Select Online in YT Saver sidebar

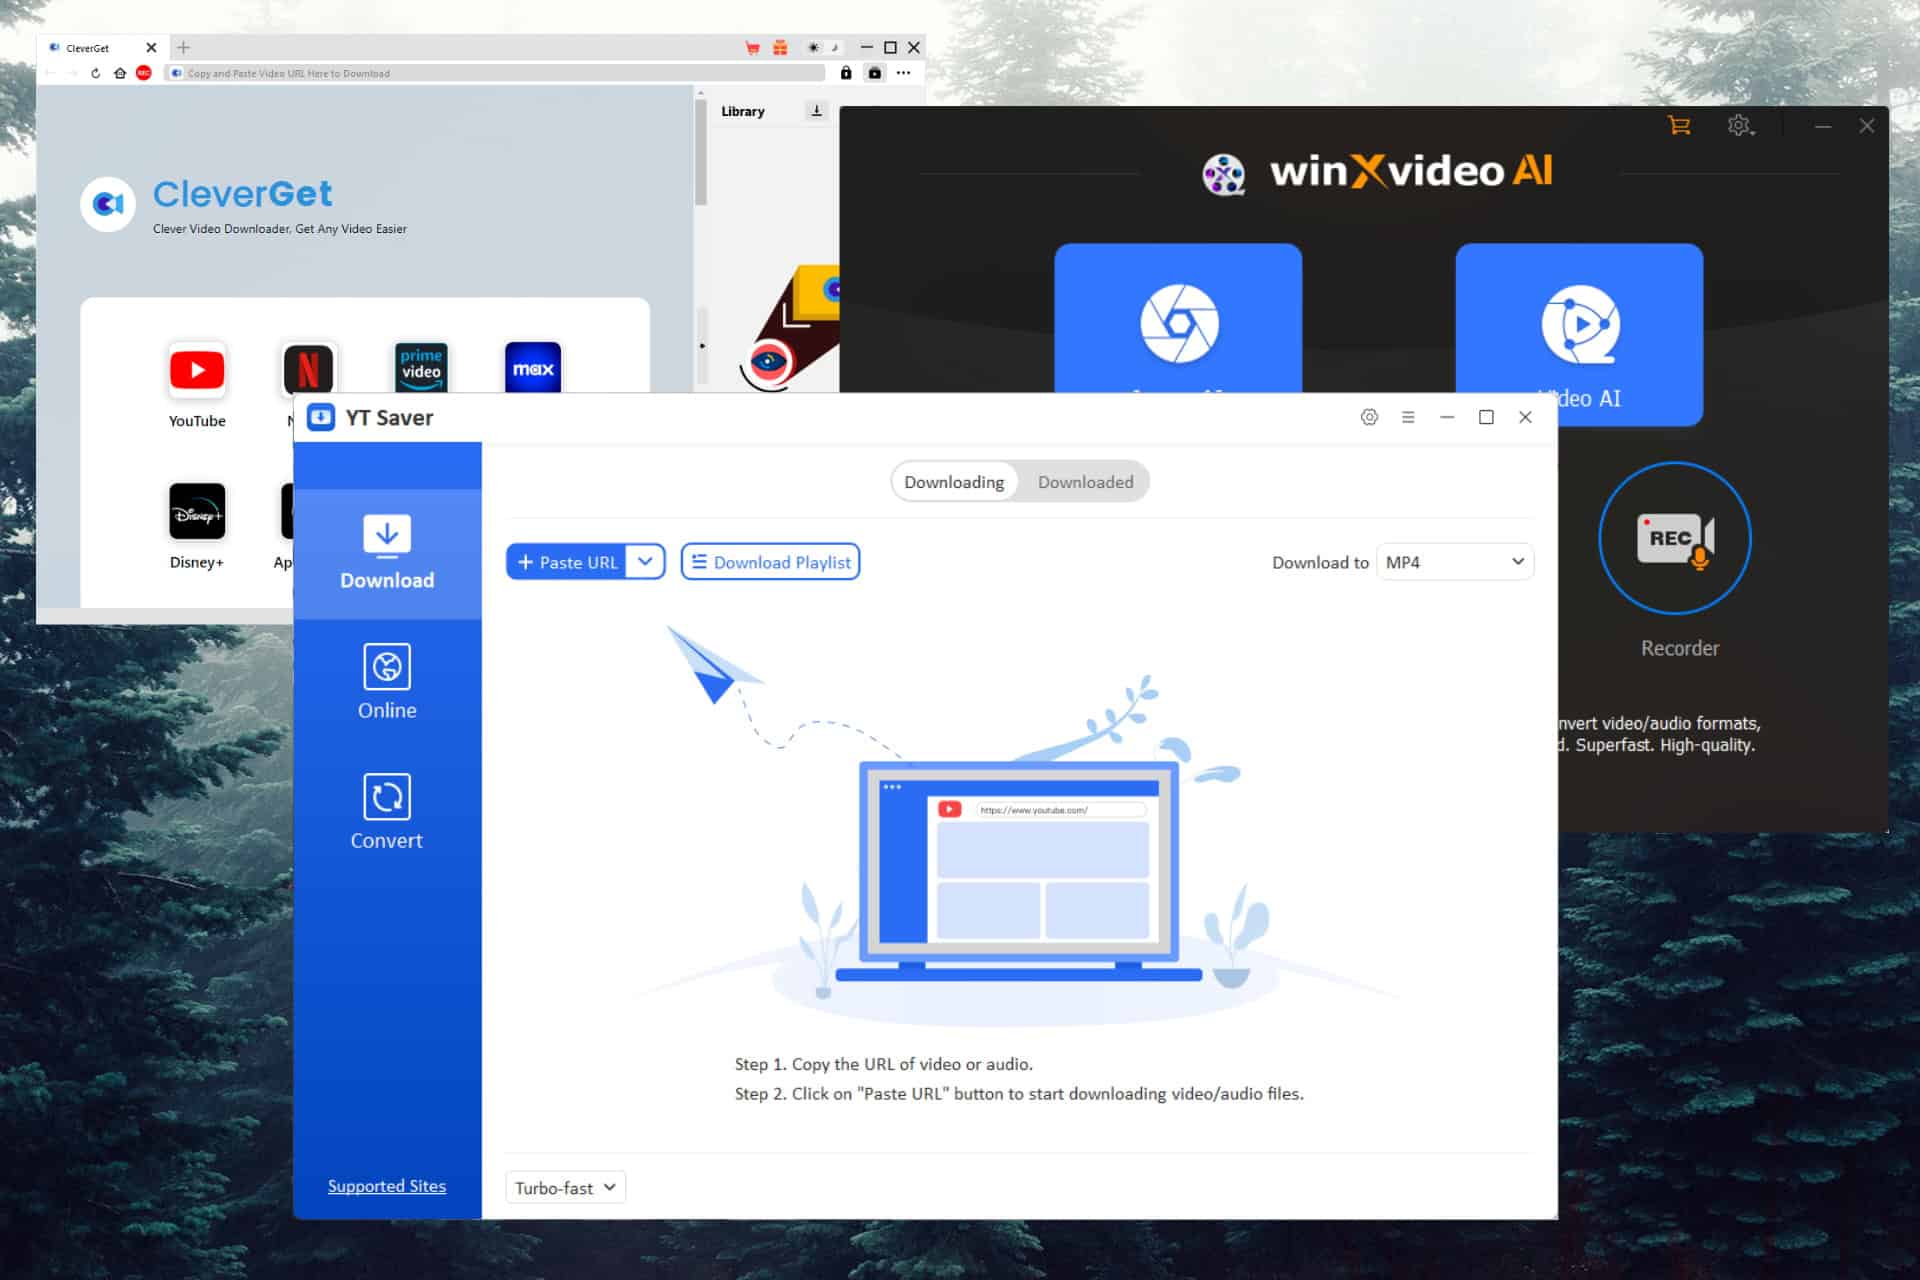[x=387, y=683]
